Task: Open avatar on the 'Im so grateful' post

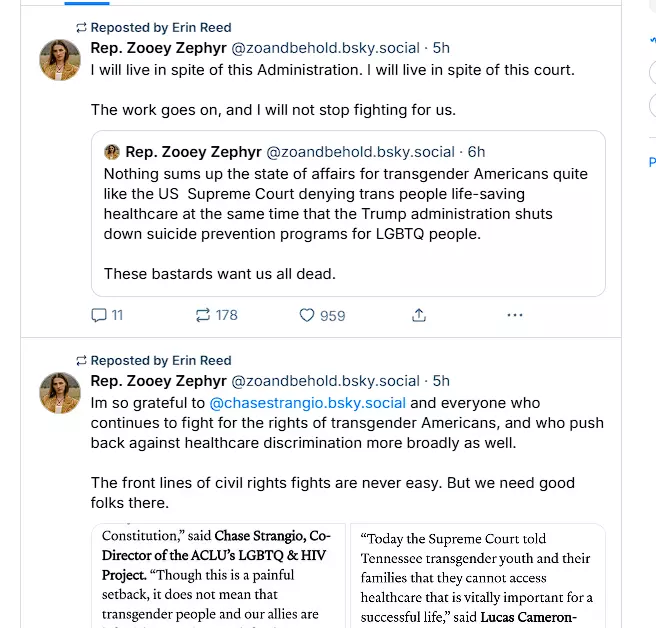Action: pos(60,393)
